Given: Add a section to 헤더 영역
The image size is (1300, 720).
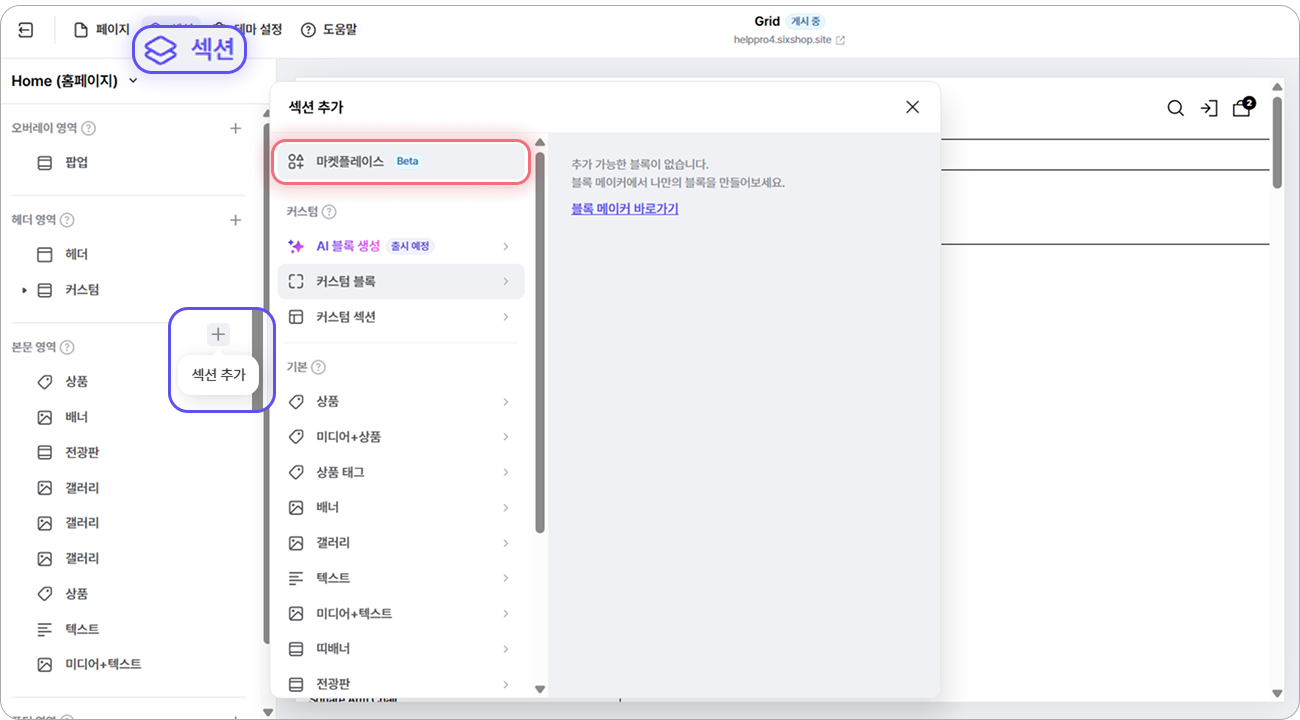Looking at the screenshot, I should pos(235,220).
